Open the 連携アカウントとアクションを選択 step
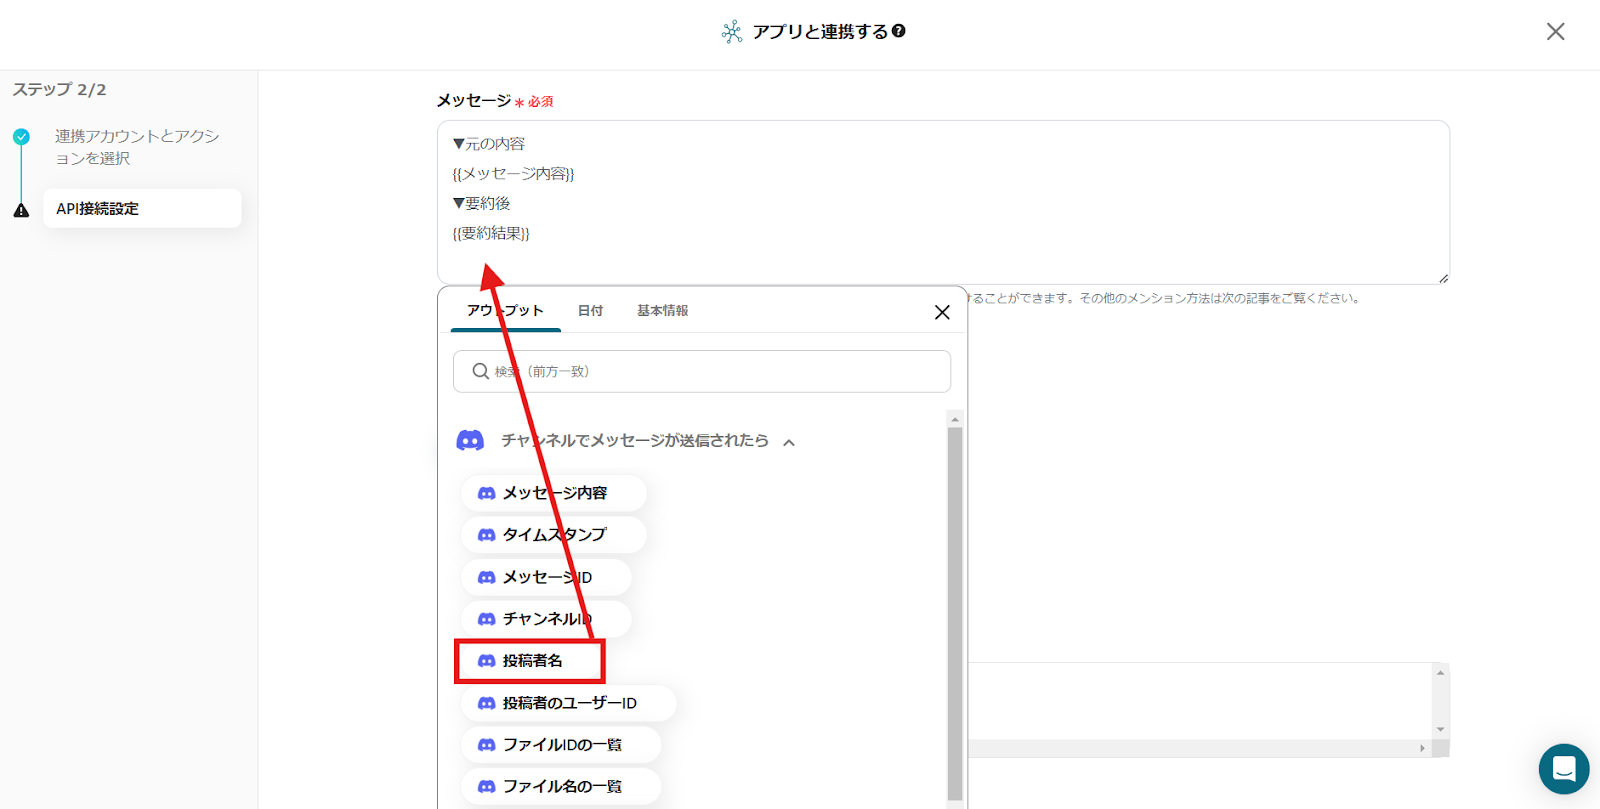Screen dimensions: 1600x809 (x=136, y=147)
